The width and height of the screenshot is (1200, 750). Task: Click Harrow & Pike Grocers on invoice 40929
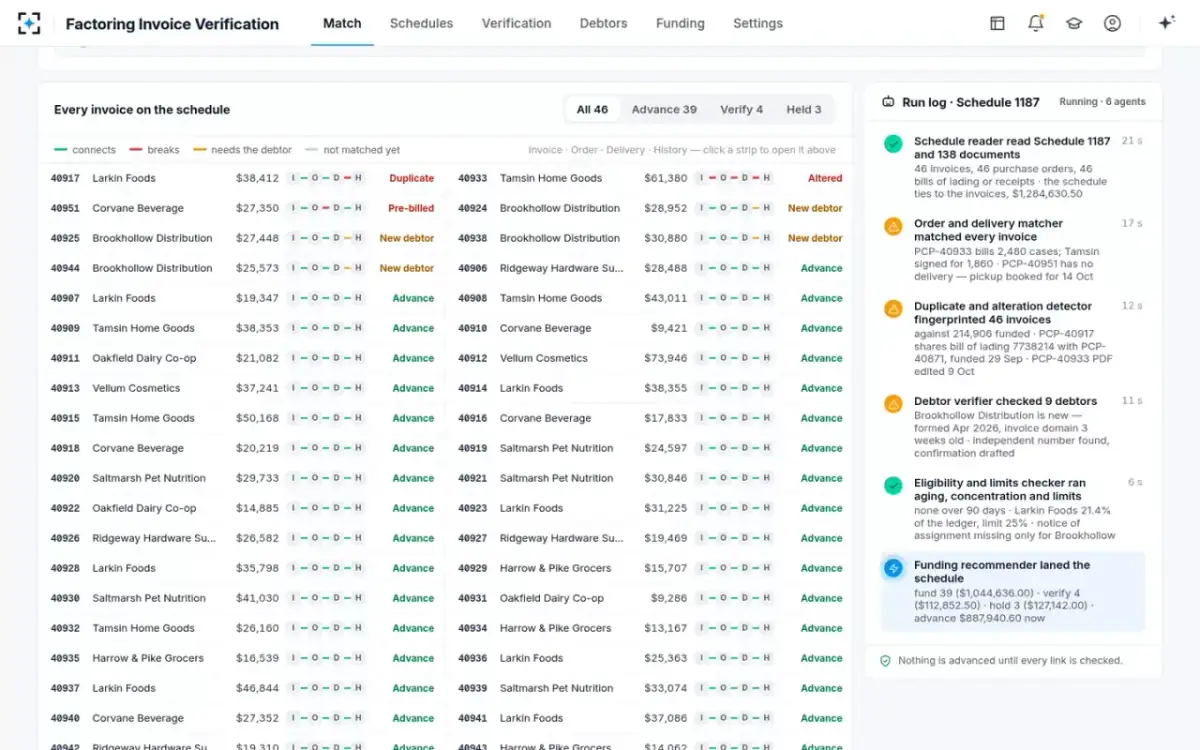point(555,568)
